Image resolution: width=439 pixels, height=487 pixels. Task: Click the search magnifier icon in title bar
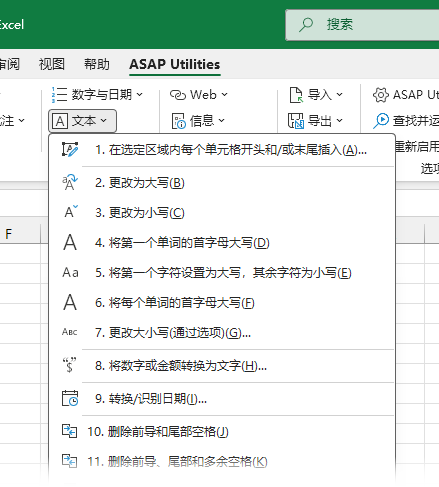click(x=306, y=25)
